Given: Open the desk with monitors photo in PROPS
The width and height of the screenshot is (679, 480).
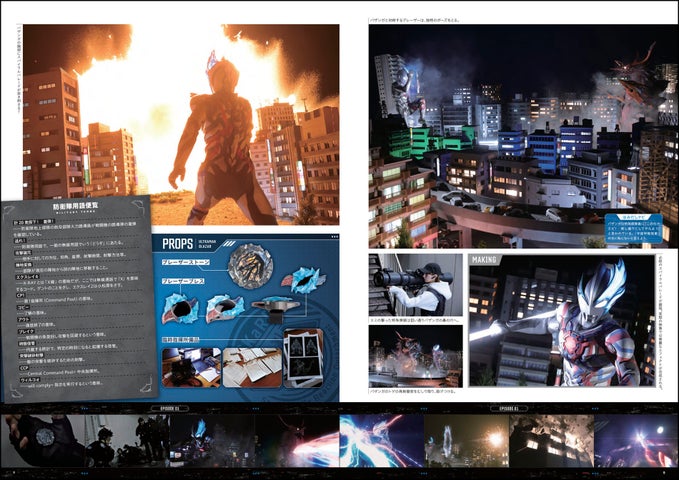Looking at the screenshot, I should [x=191, y=367].
